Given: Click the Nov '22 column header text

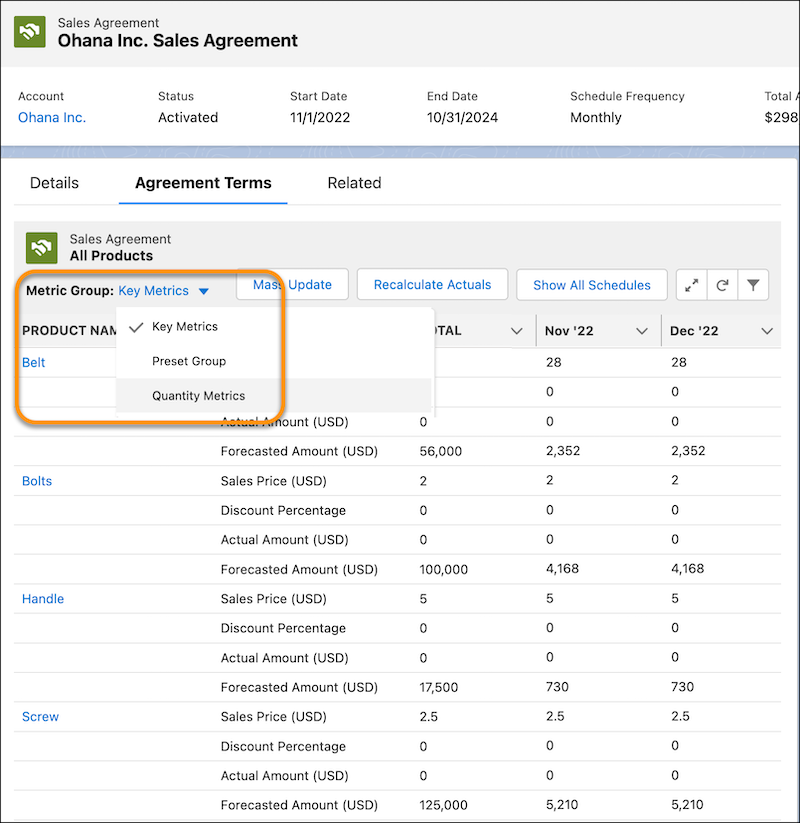Looking at the screenshot, I should click(569, 331).
